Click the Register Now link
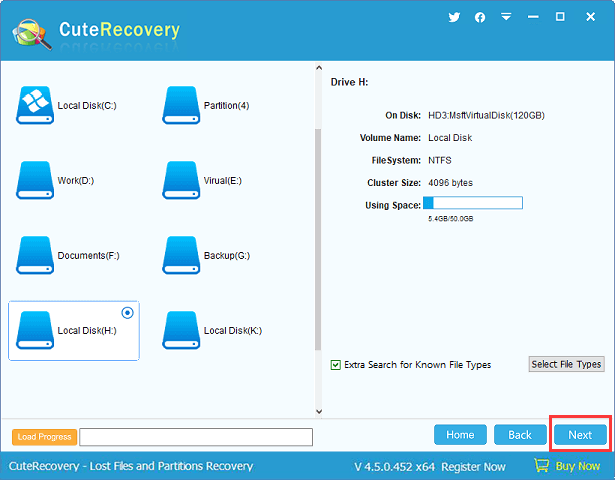 point(473,467)
